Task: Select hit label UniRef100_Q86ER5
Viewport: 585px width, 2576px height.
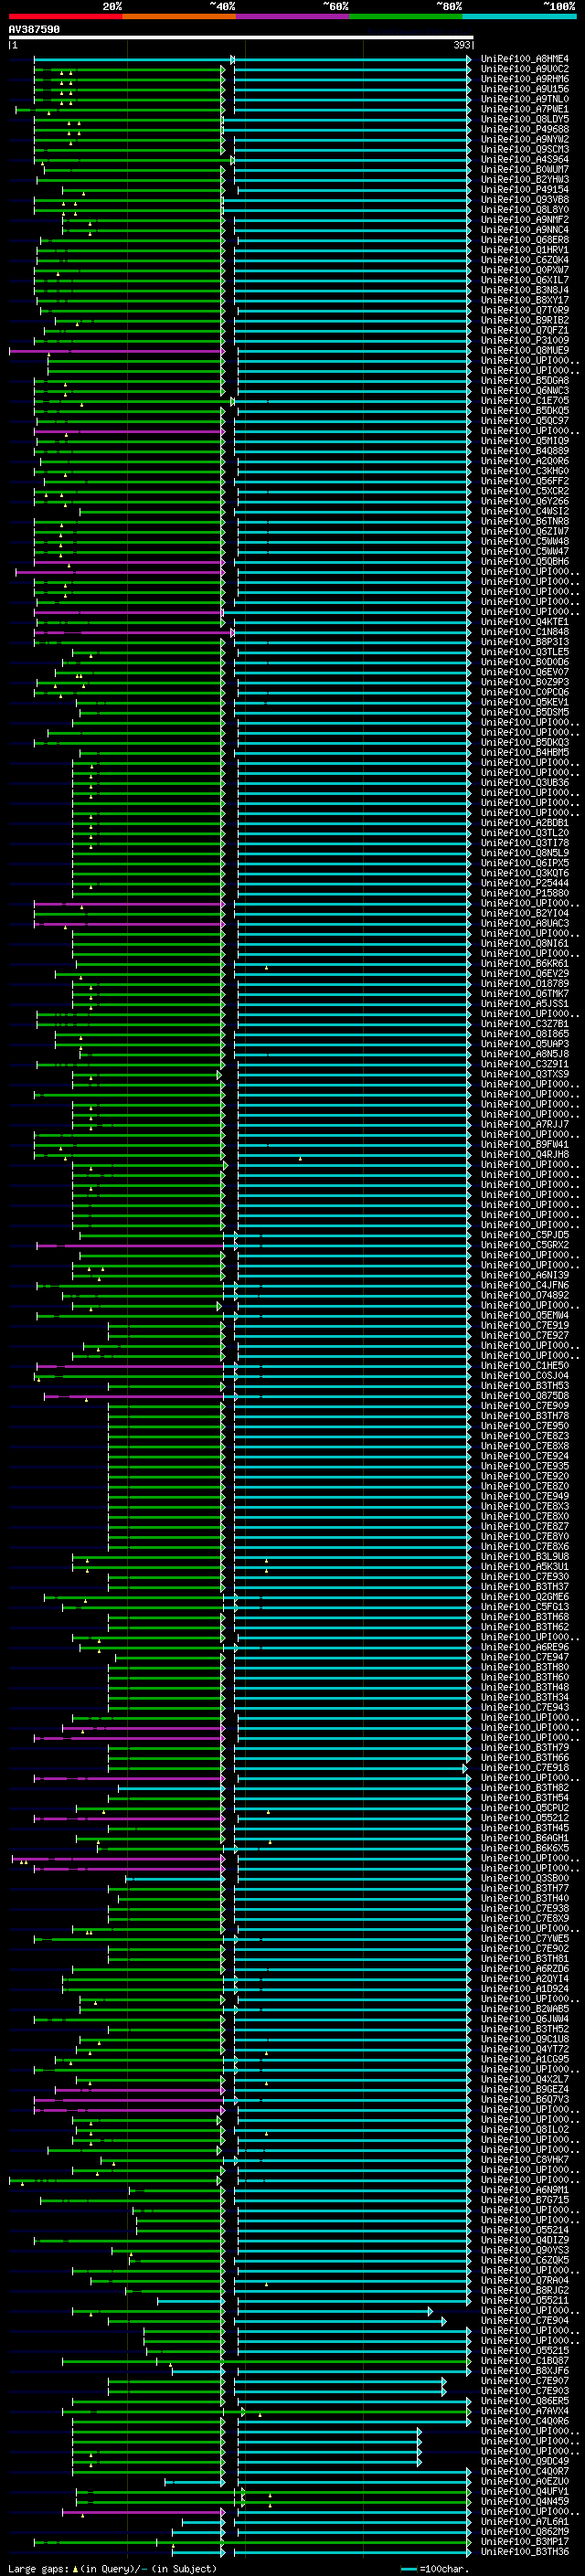Action: pyautogui.click(x=525, y=2400)
